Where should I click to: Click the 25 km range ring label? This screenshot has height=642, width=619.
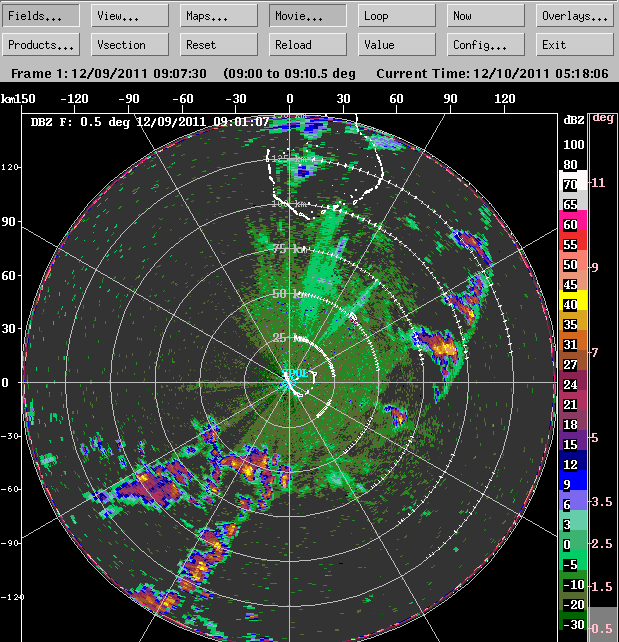tap(289, 338)
